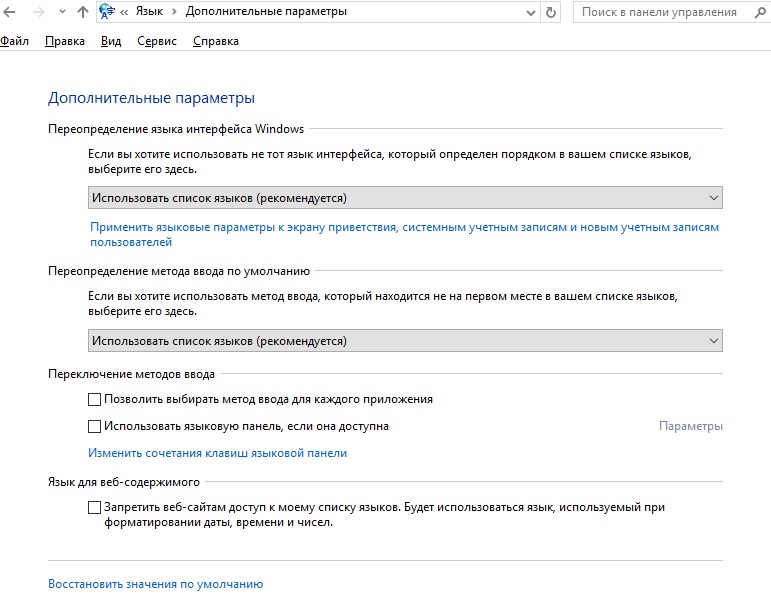Open the Сервис menu
The width and height of the screenshot is (771, 611).
click(157, 41)
